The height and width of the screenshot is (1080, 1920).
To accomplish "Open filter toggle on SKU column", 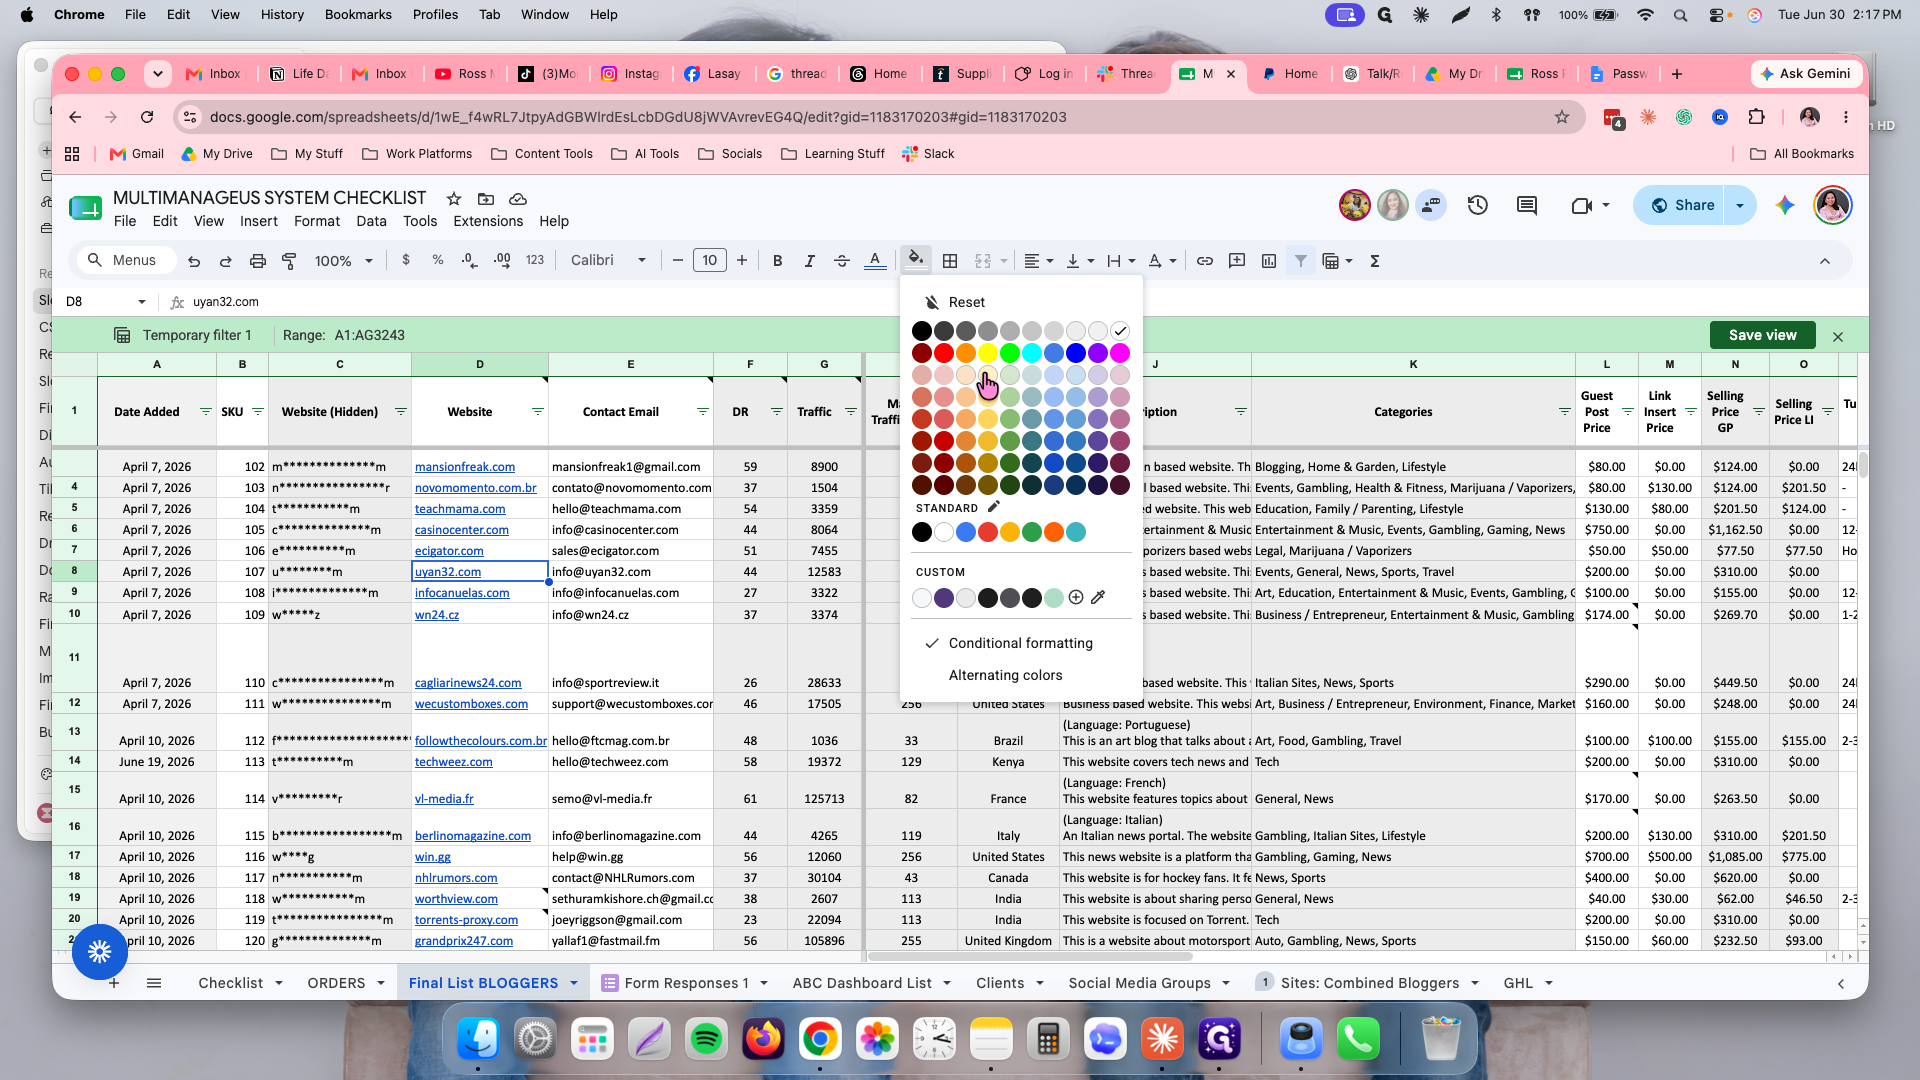I will point(257,412).
